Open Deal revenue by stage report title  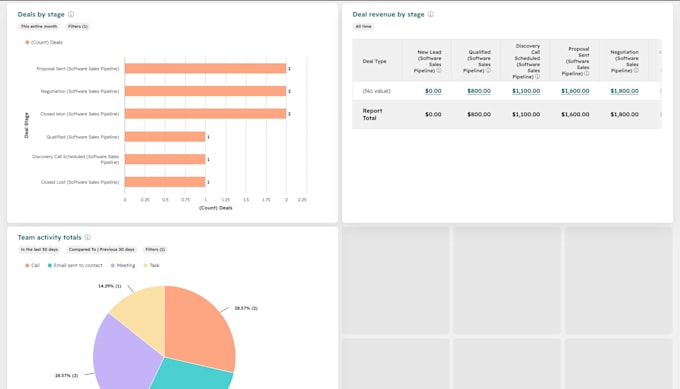pos(388,14)
